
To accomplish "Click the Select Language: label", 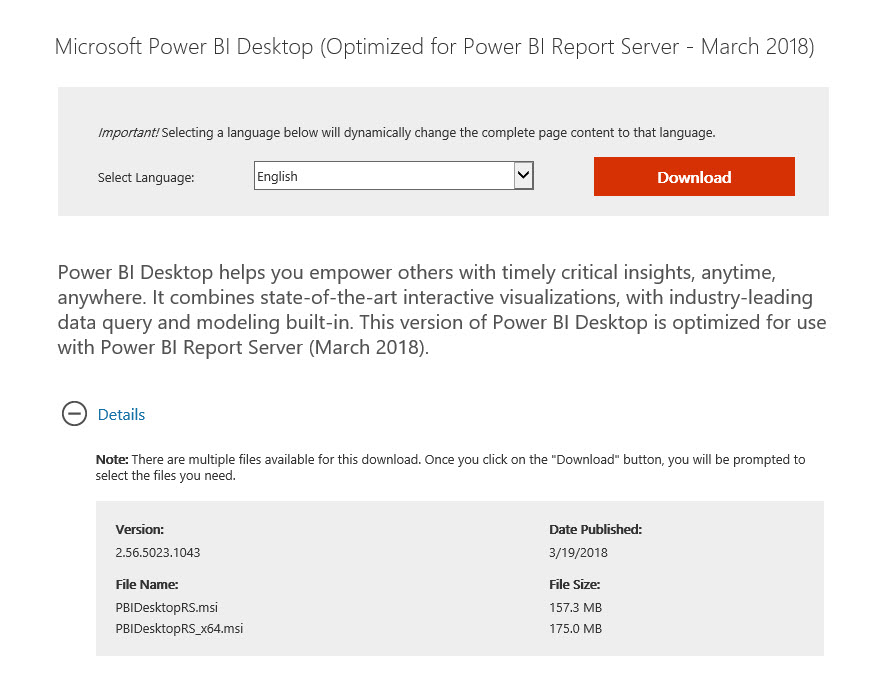I will click(146, 178).
